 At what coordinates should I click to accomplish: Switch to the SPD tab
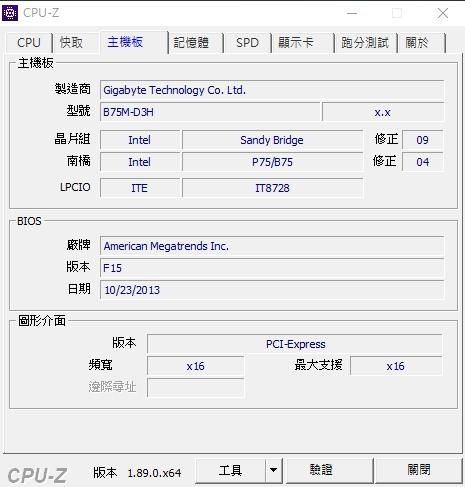247,43
